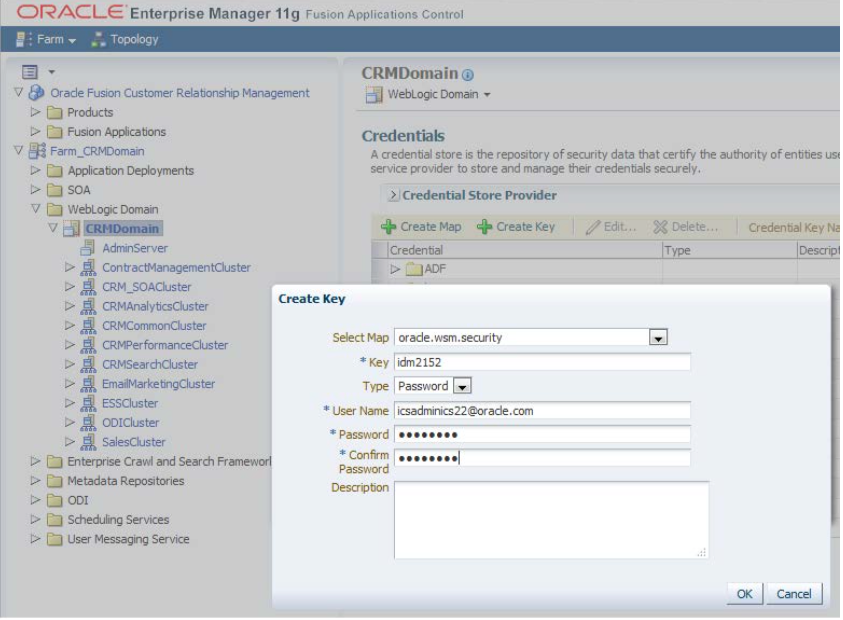
Task: Select Fusion Applications in the tree
Action: pos(117,132)
